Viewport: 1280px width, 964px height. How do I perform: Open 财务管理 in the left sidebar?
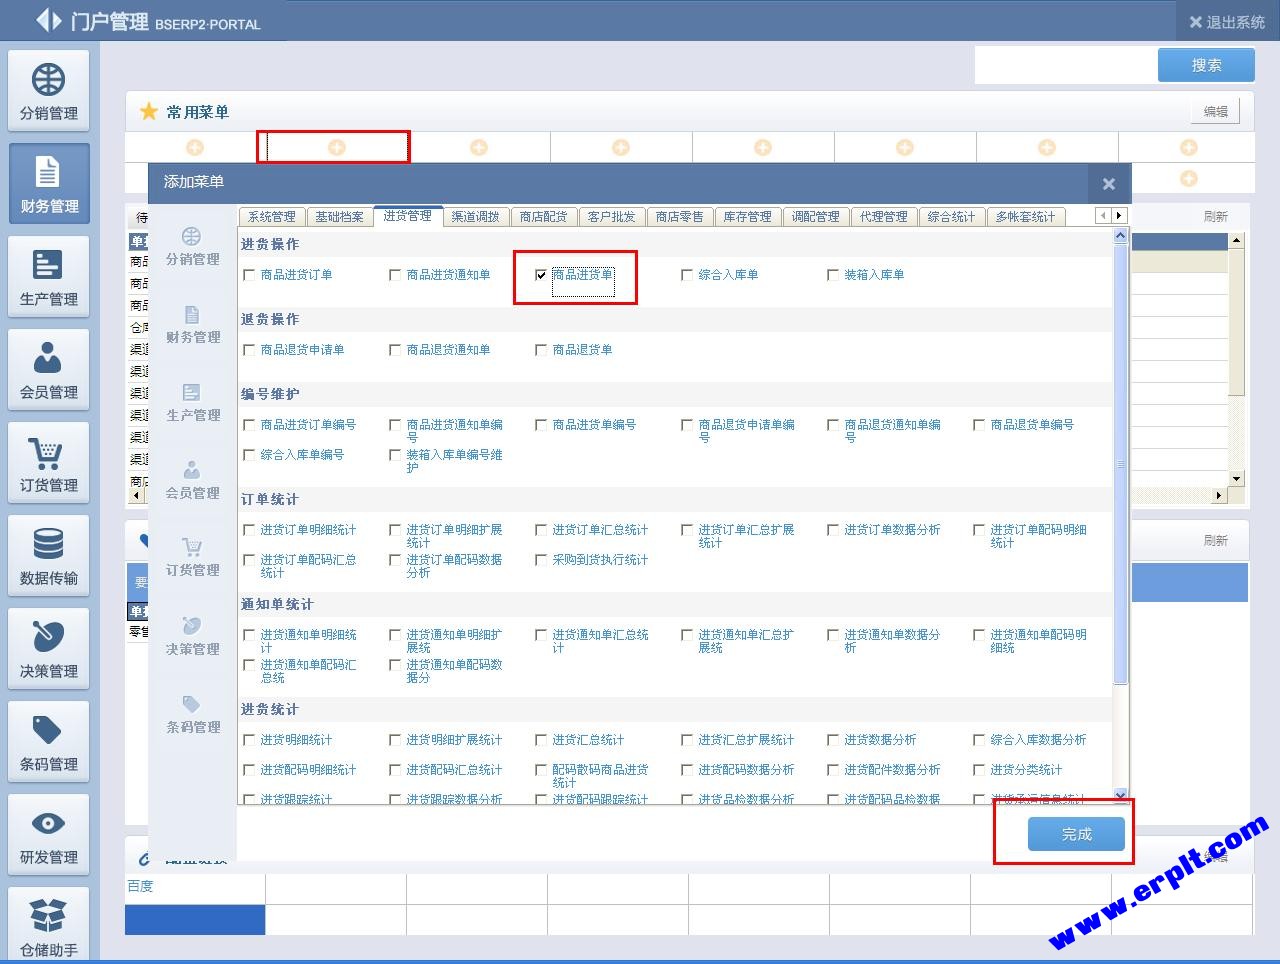pyautogui.click(x=49, y=184)
